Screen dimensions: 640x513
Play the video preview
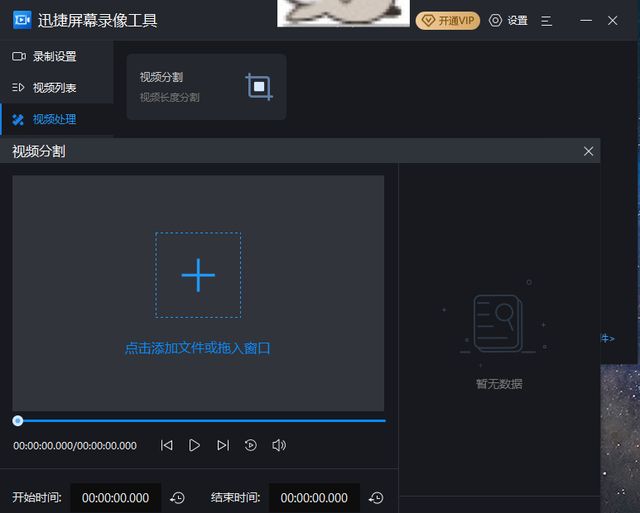point(194,445)
